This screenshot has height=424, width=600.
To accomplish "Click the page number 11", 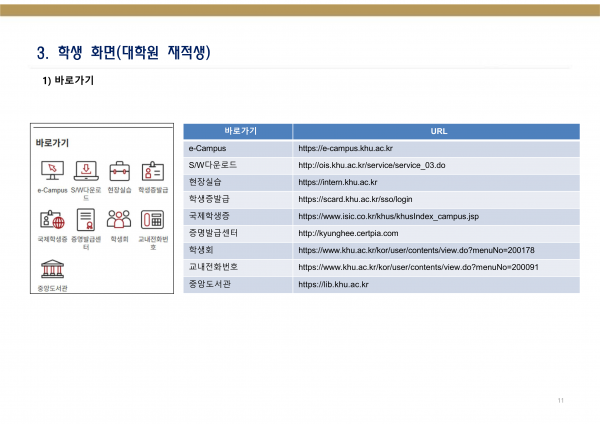I will [x=561, y=400].
